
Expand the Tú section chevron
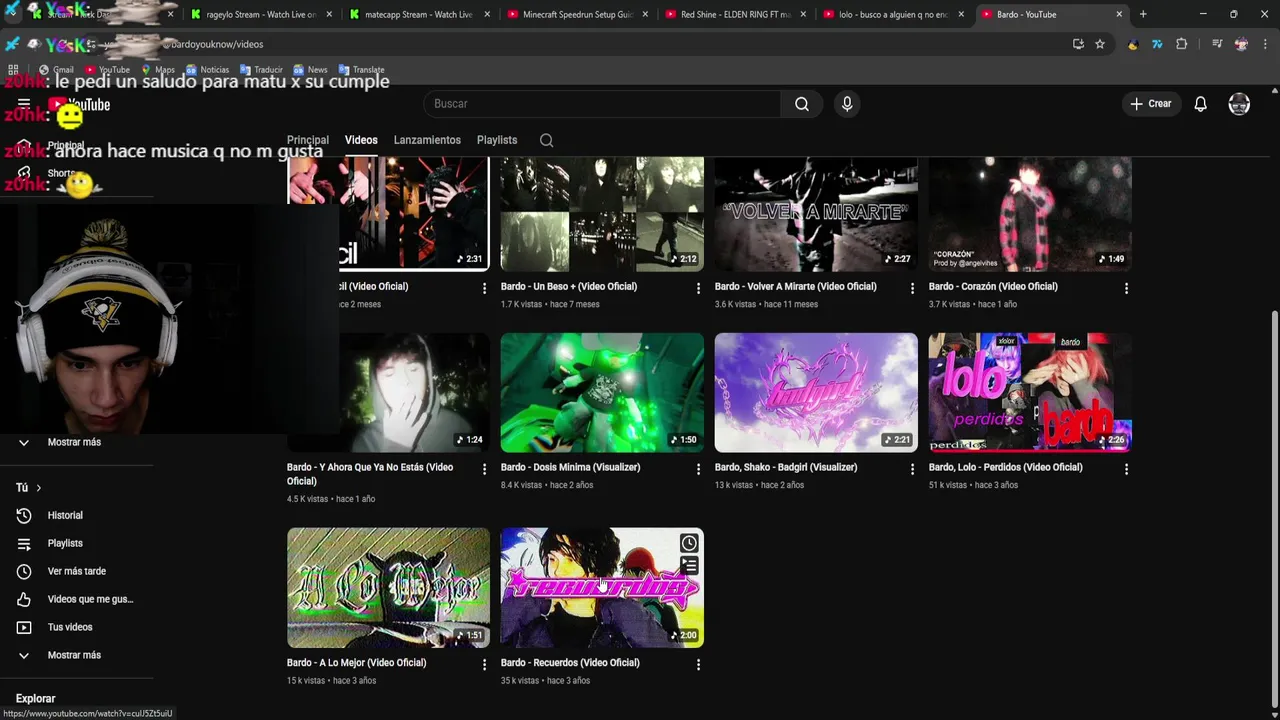[x=38, y=488]
